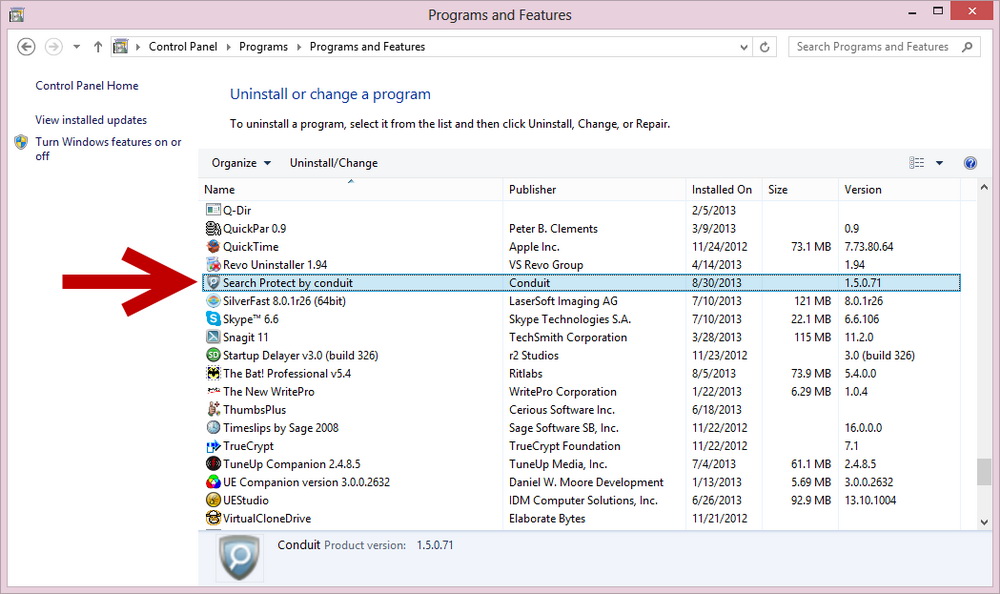
Task: Open the Organize dropdown menu
Action: [x=241, y=163]
